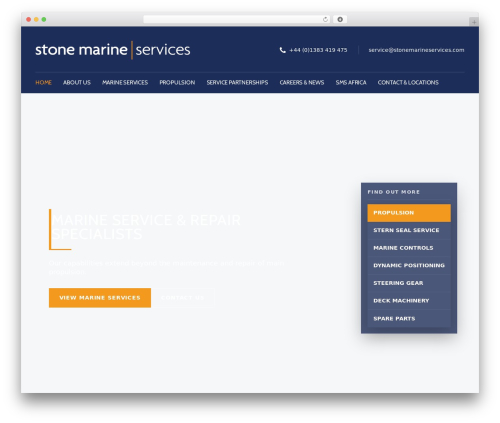This screenshot has height=423, width=500.
Task: Call phone number +44 (0)1383 419 475
Action: point(318,50)
